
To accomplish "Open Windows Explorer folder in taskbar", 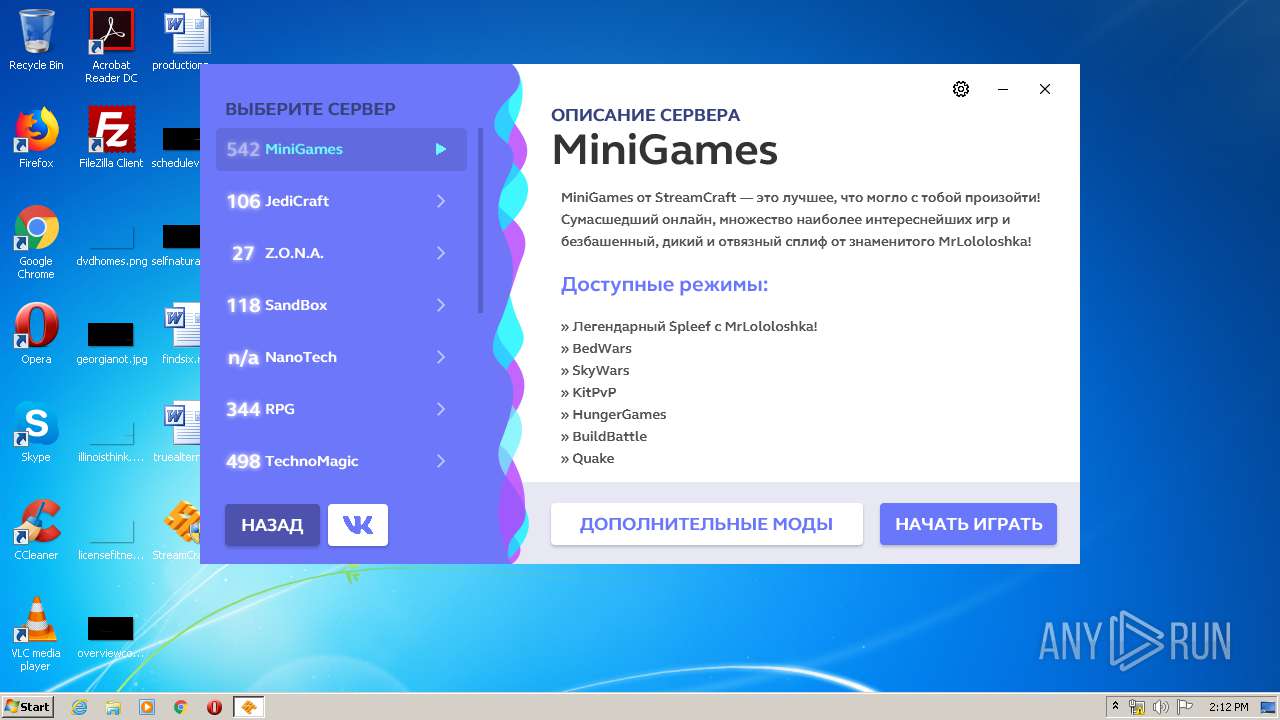I will point(113,707).
